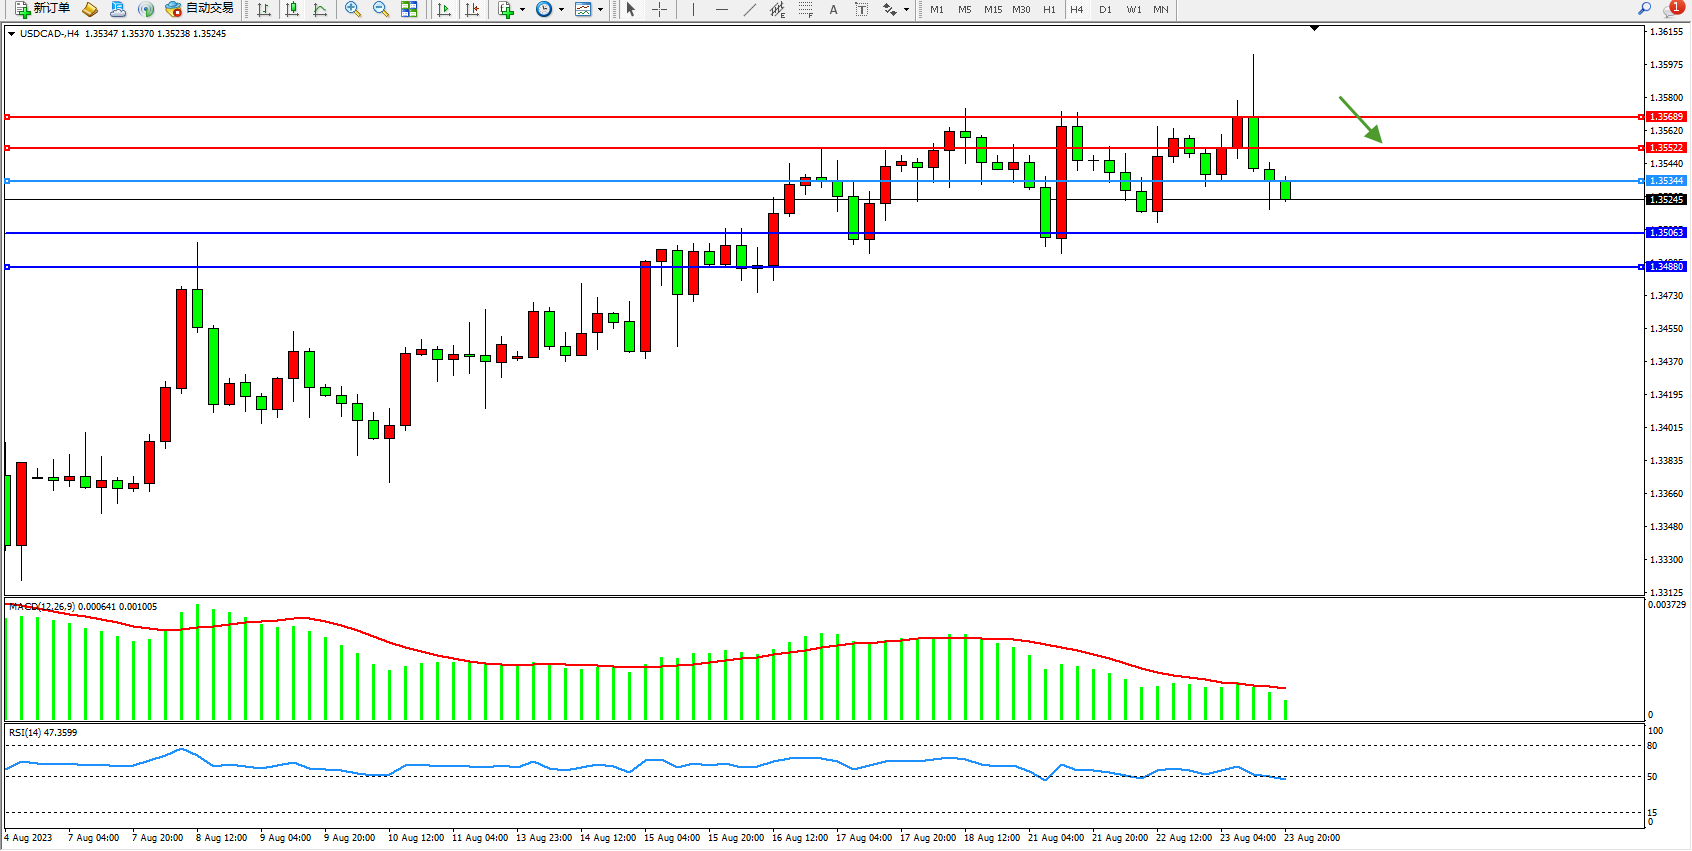This screenshot has width=1692, height=851.
Task: Click the 1.35689 red price level label
Action: click(x=1665, y=117)
